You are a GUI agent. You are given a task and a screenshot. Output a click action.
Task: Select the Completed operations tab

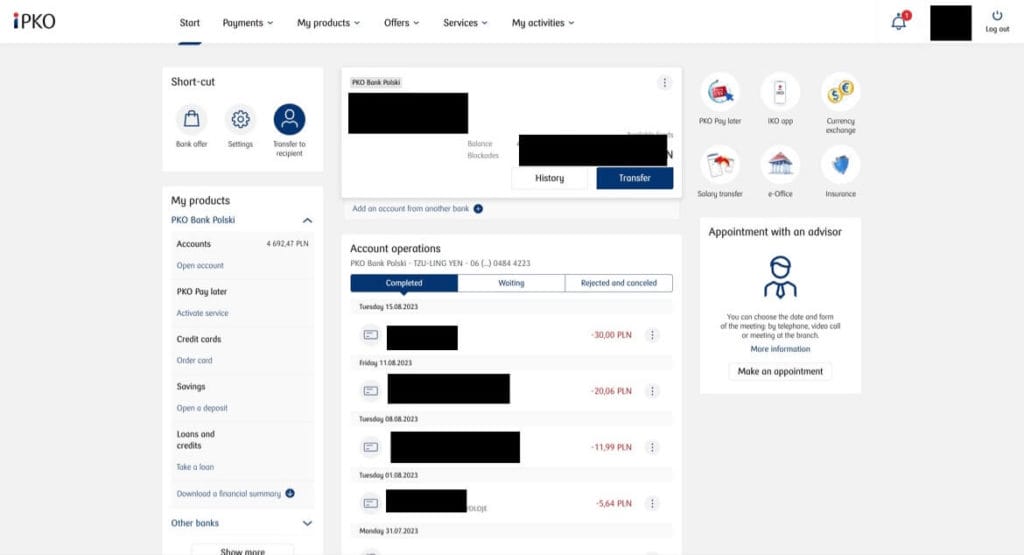pyautogui.click(x=404, y=283)
